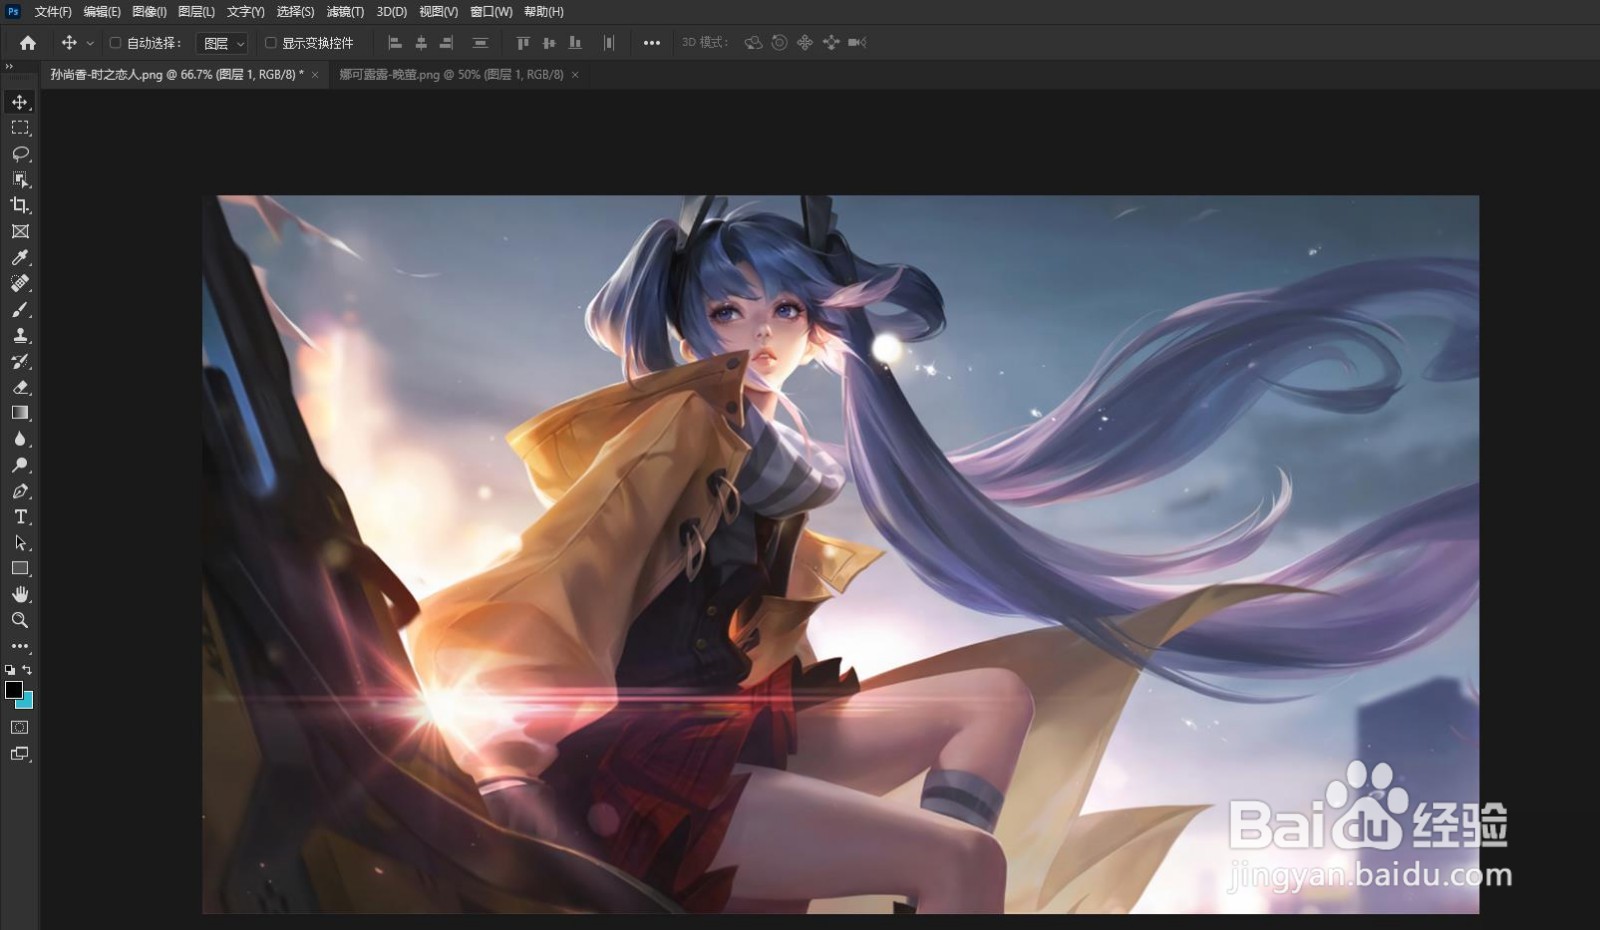Select the Spot Healing Brush tool
The height and width of the screenshot is (930, 1600).
[20, 283]
